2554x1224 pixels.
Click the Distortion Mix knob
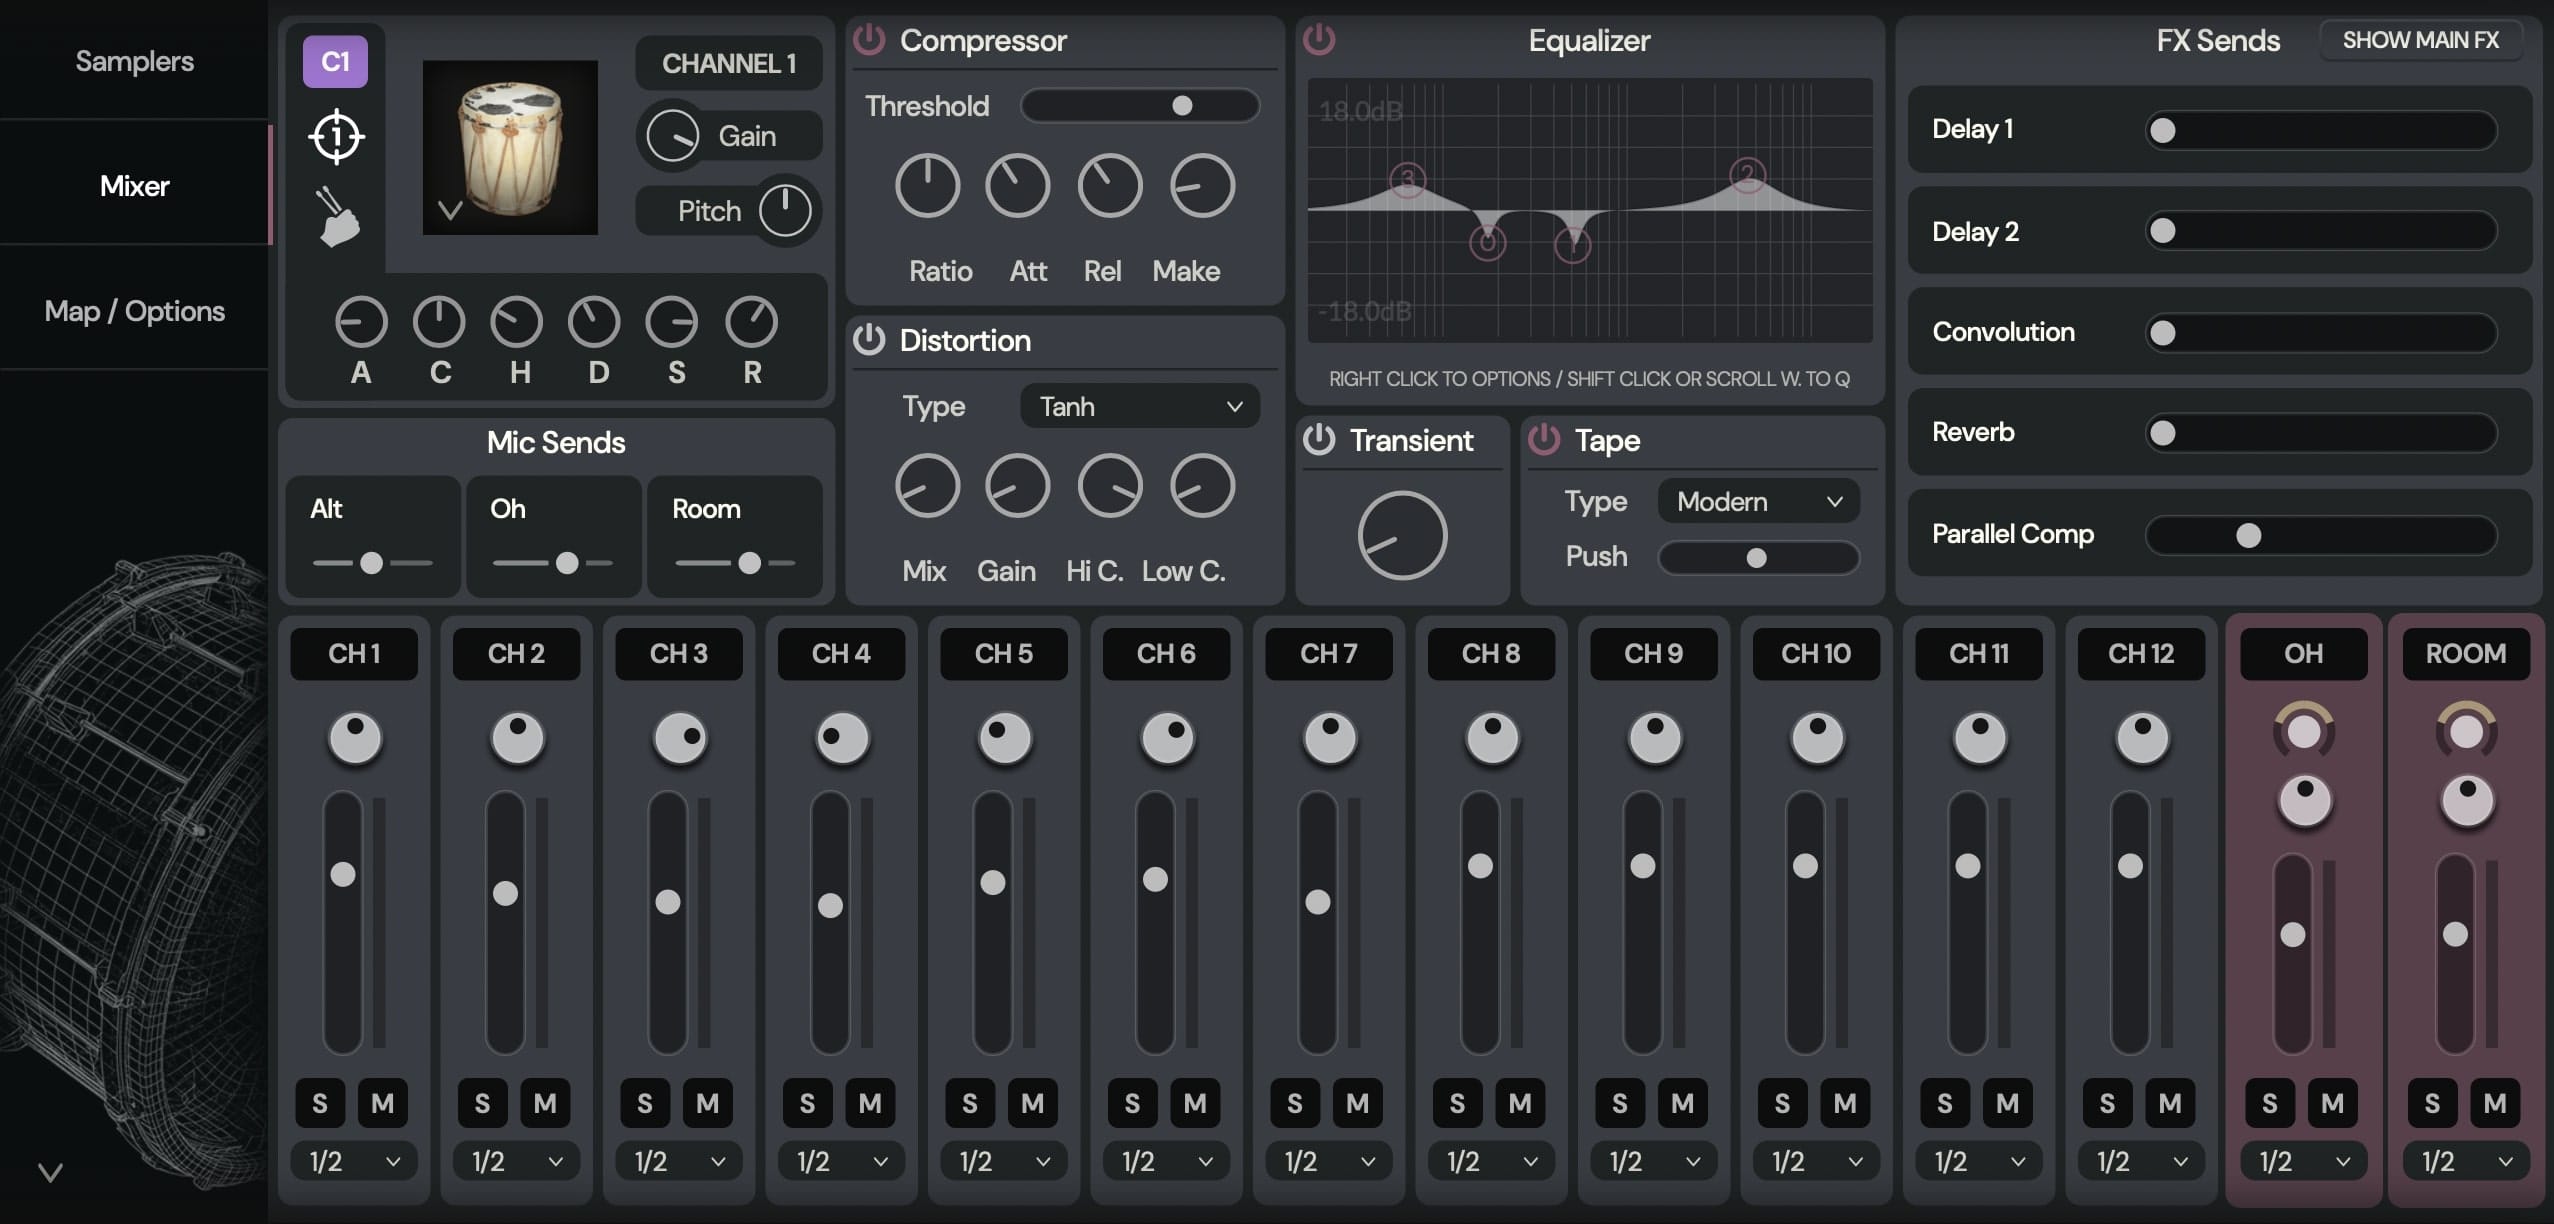925,486
